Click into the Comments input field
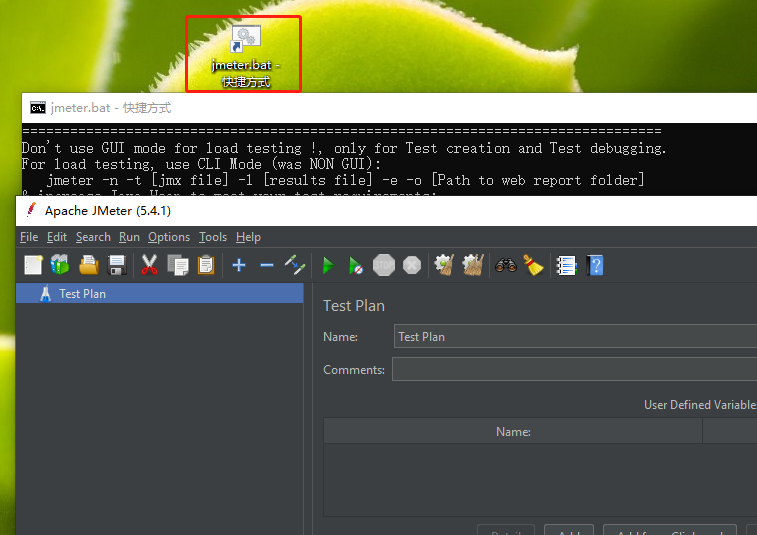 click(x=575, y=369)
